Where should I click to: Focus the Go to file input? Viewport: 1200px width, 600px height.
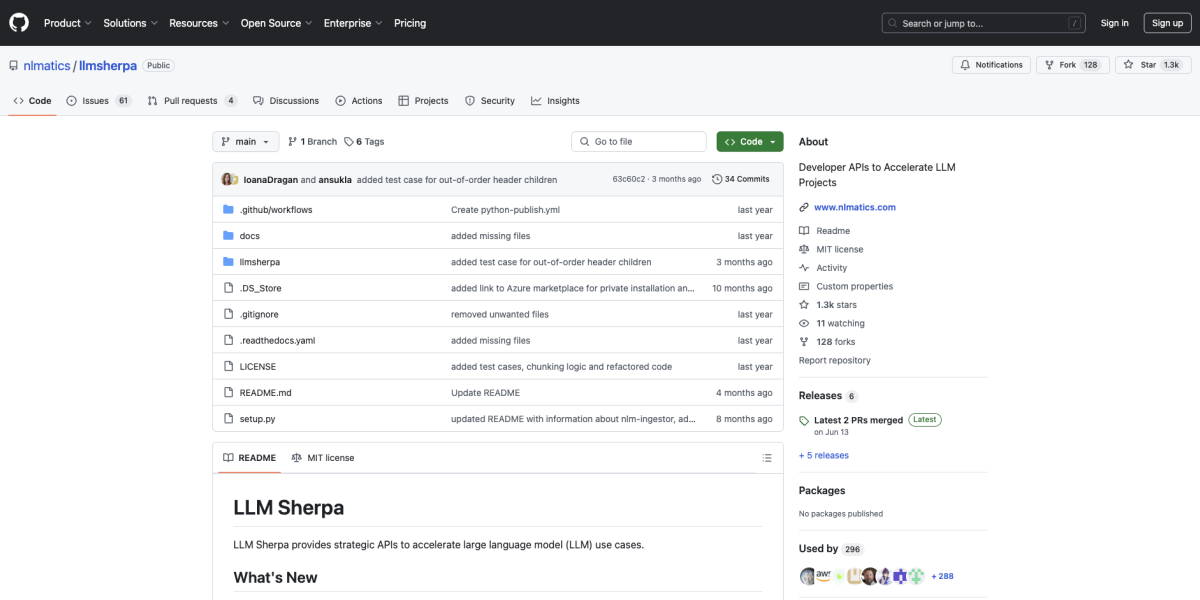pos(640,142)
